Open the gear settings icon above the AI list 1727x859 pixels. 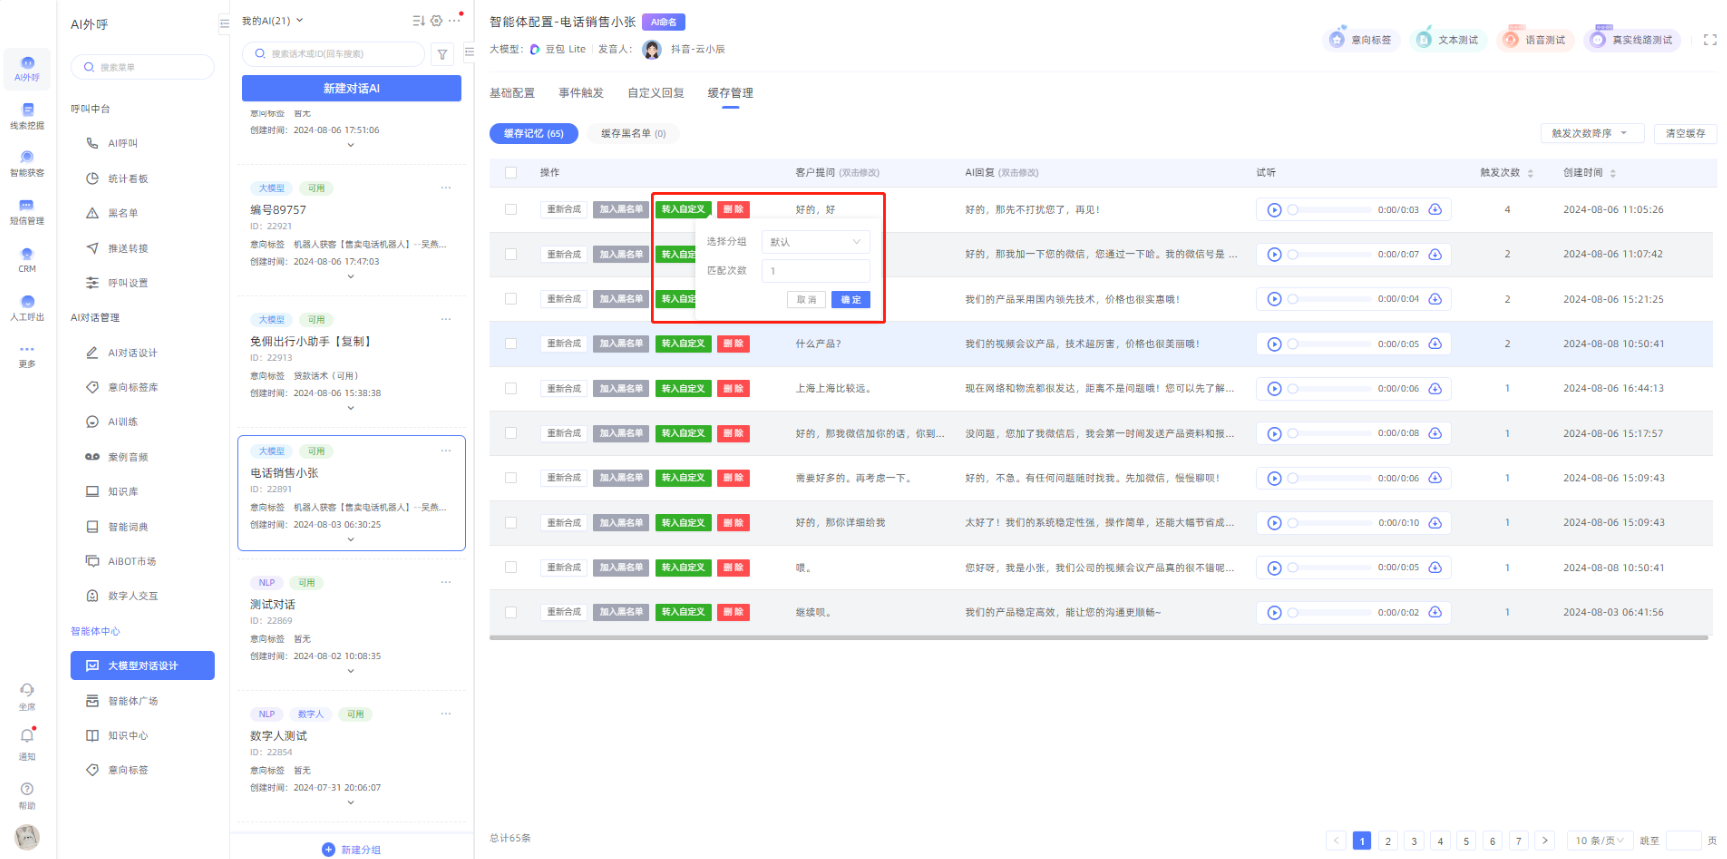pos(436,21)
